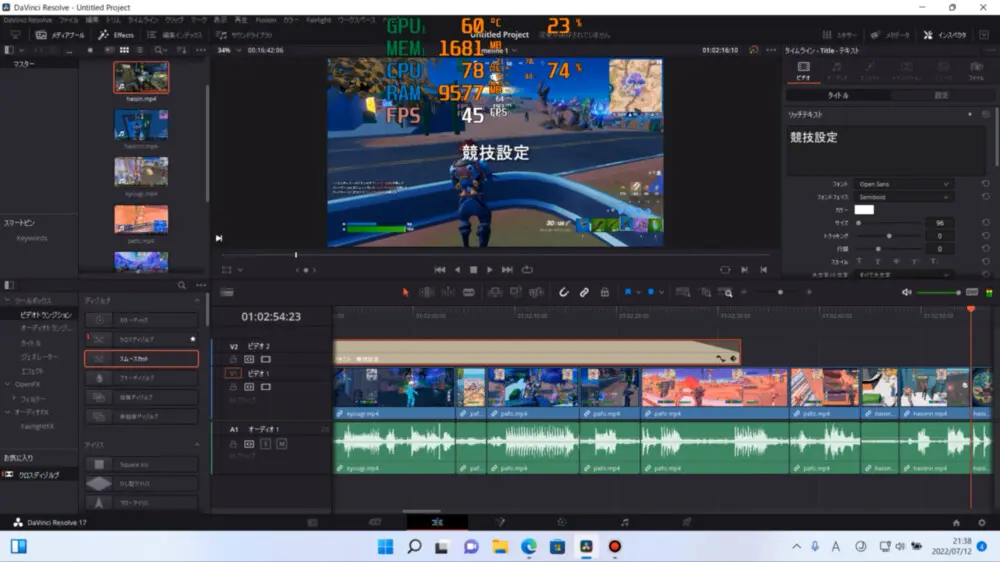Open the Edit Index button
The height and width of the screenshot is (562, 1000).
click(175, 35)
